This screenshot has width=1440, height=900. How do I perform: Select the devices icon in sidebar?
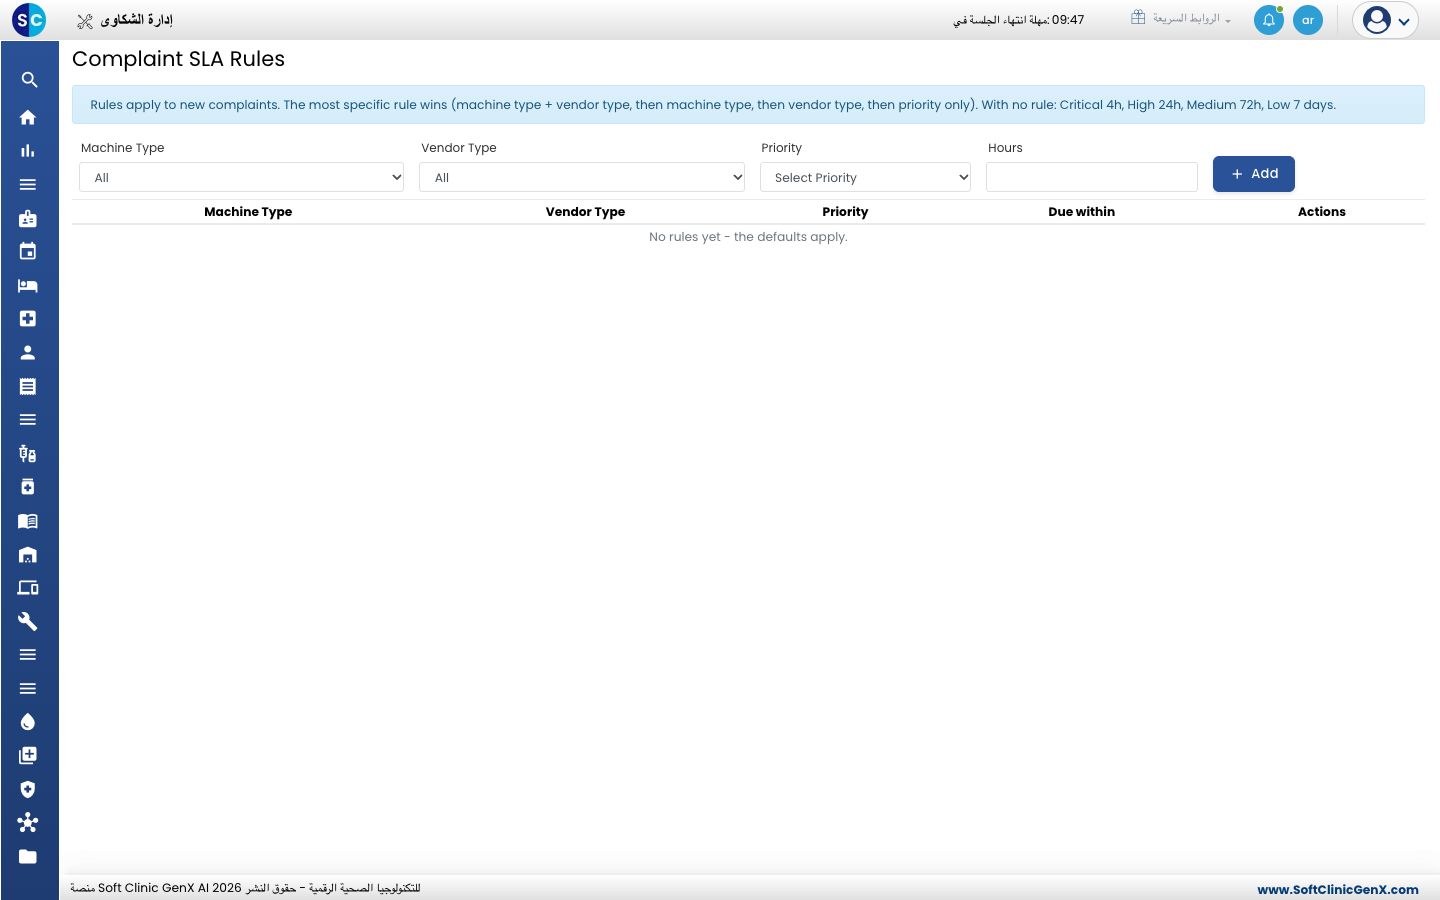(28, 588)
